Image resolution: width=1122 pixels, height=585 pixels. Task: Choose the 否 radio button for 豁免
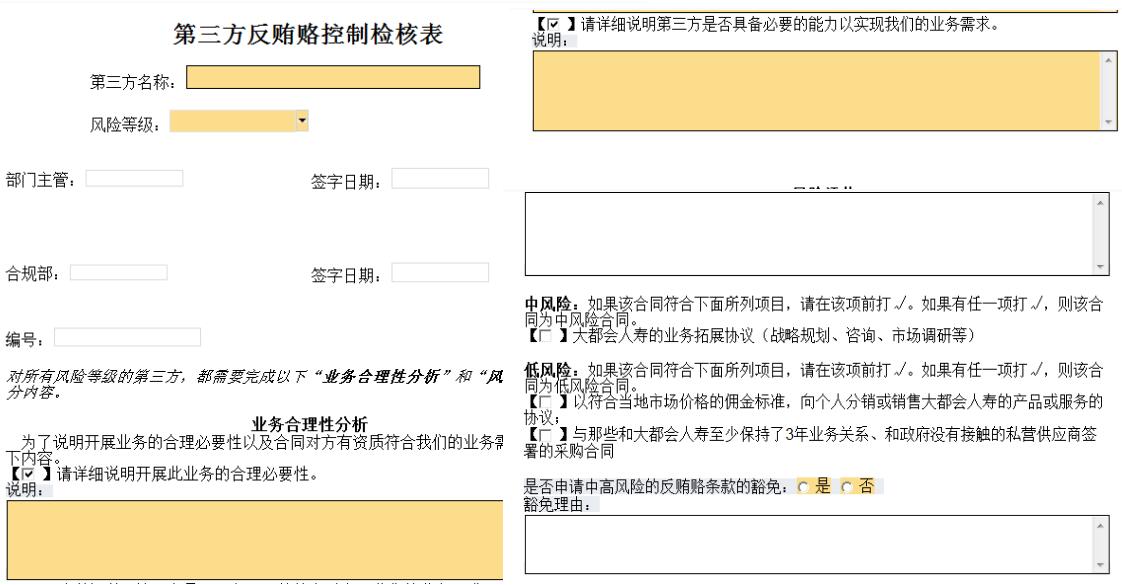click(847, 487)
